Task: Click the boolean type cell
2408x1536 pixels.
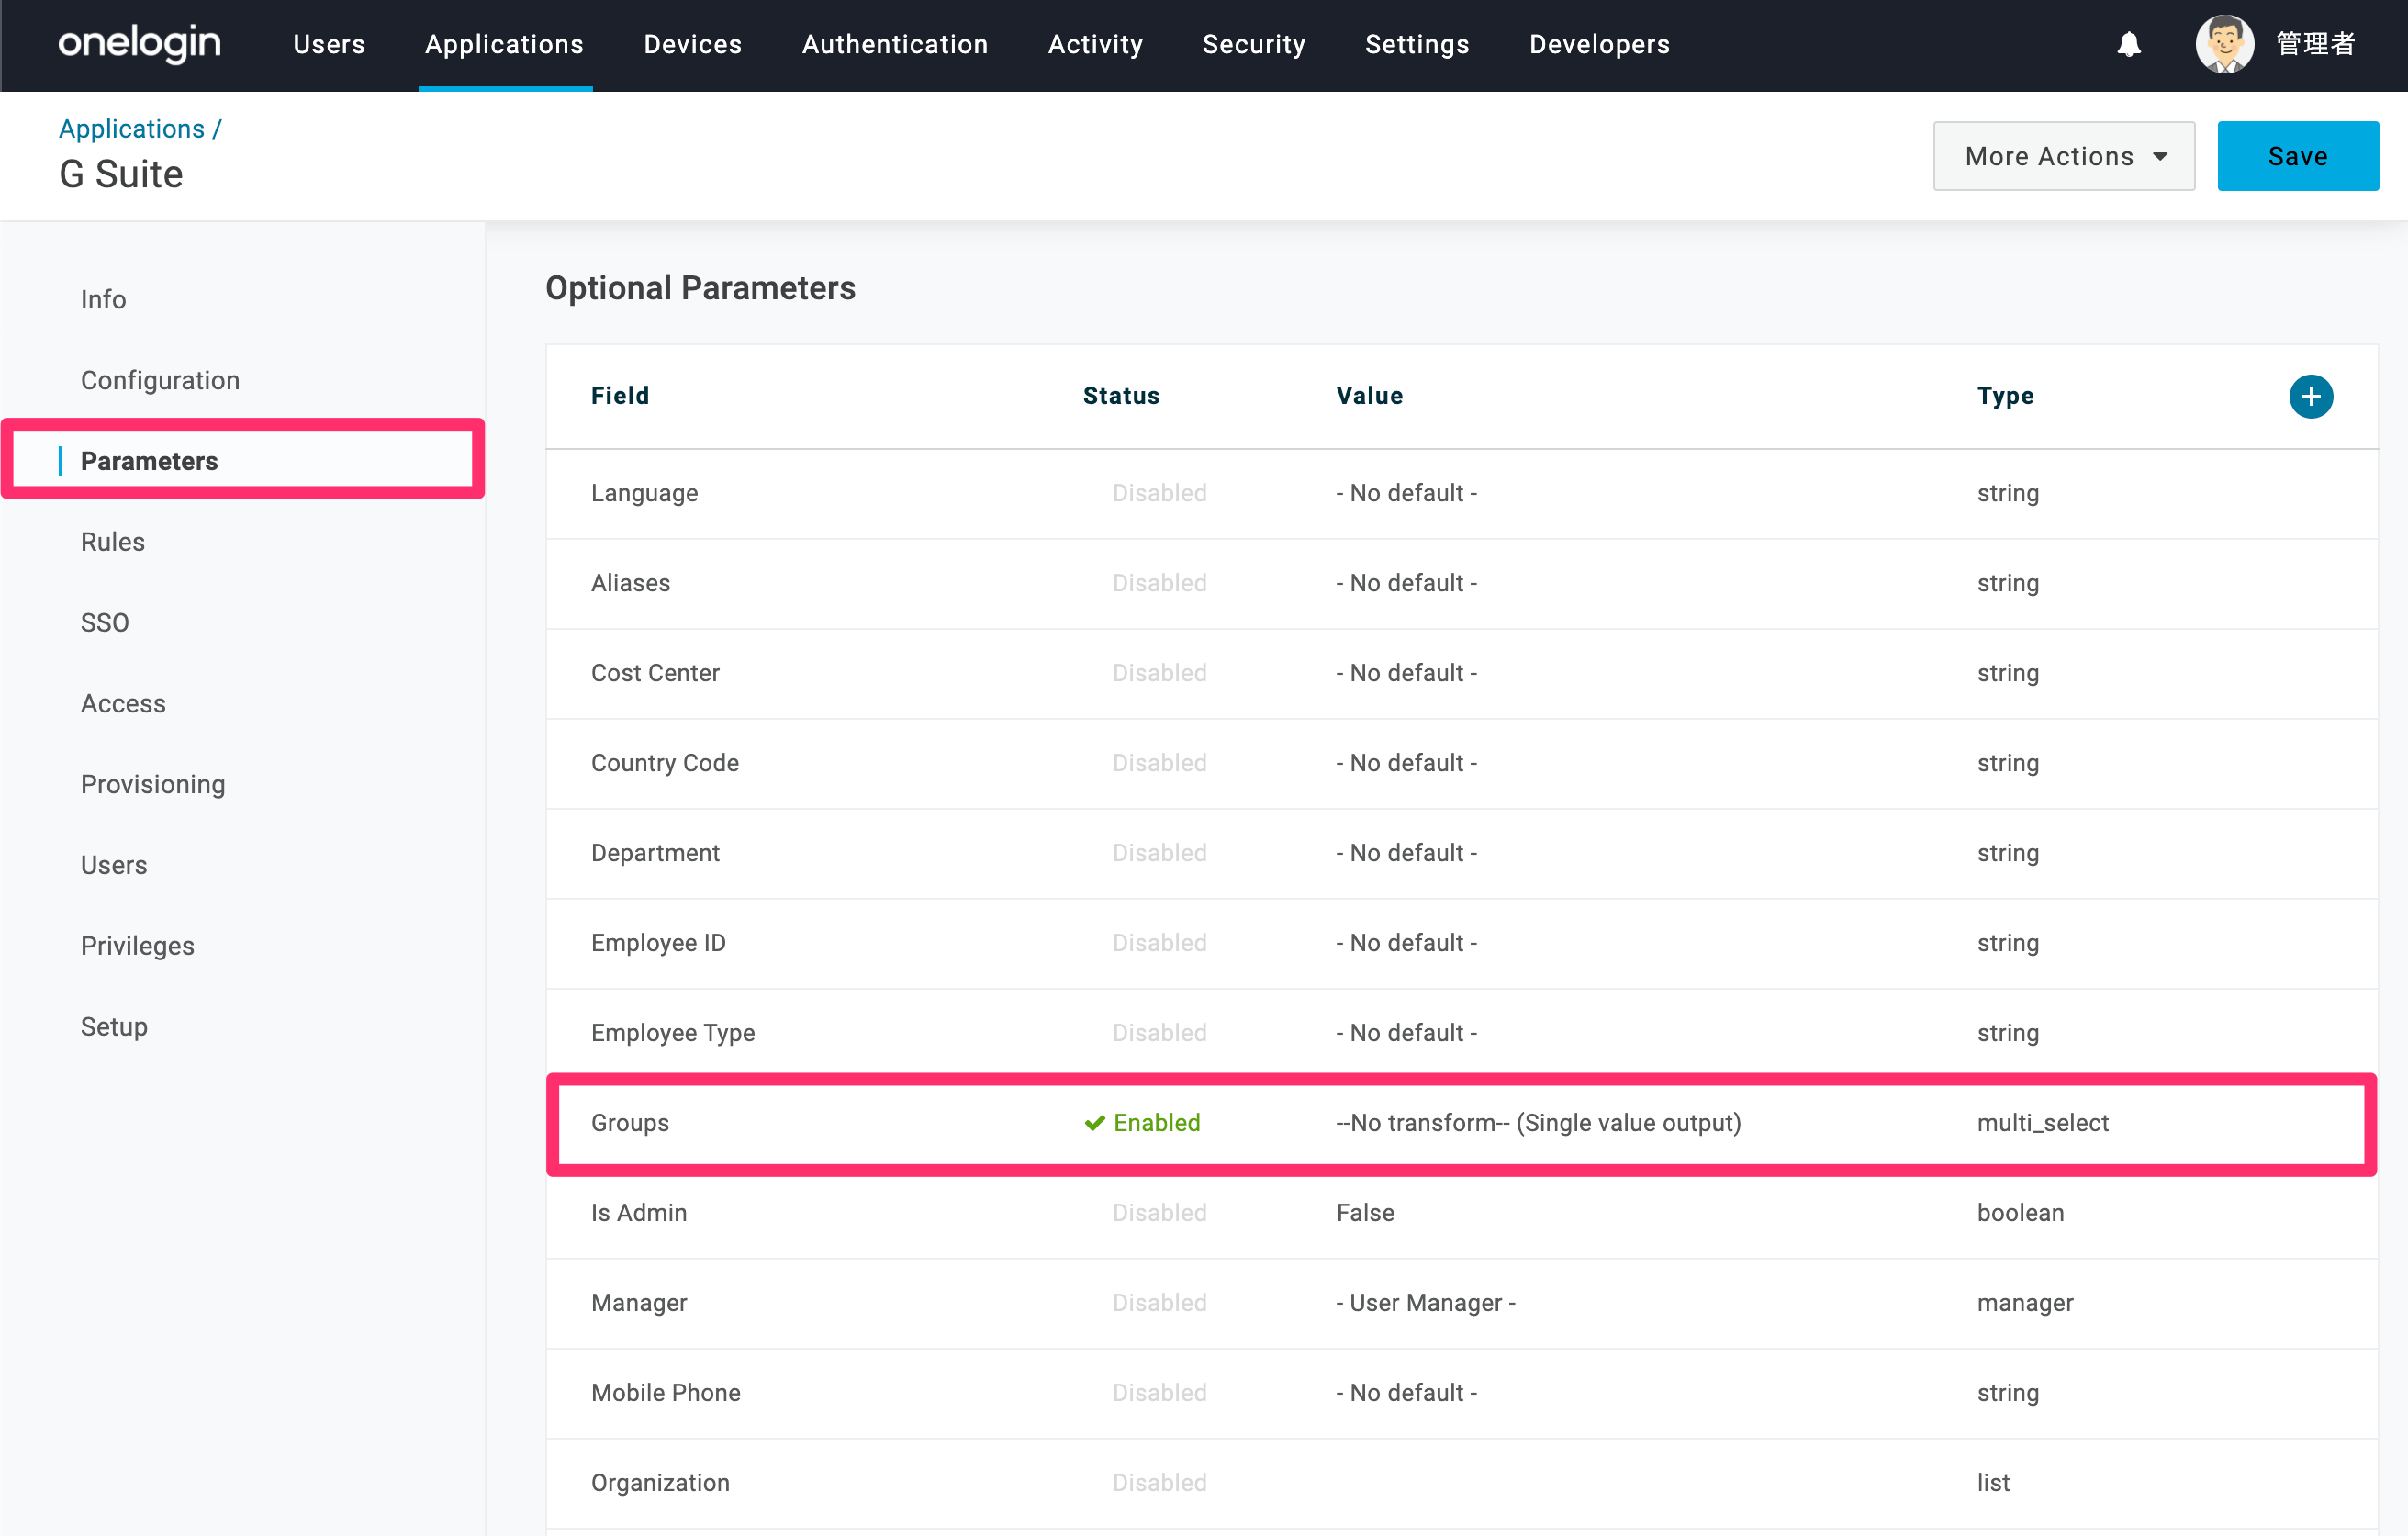Action: pyautogui.click(x=2020, y=1213)
